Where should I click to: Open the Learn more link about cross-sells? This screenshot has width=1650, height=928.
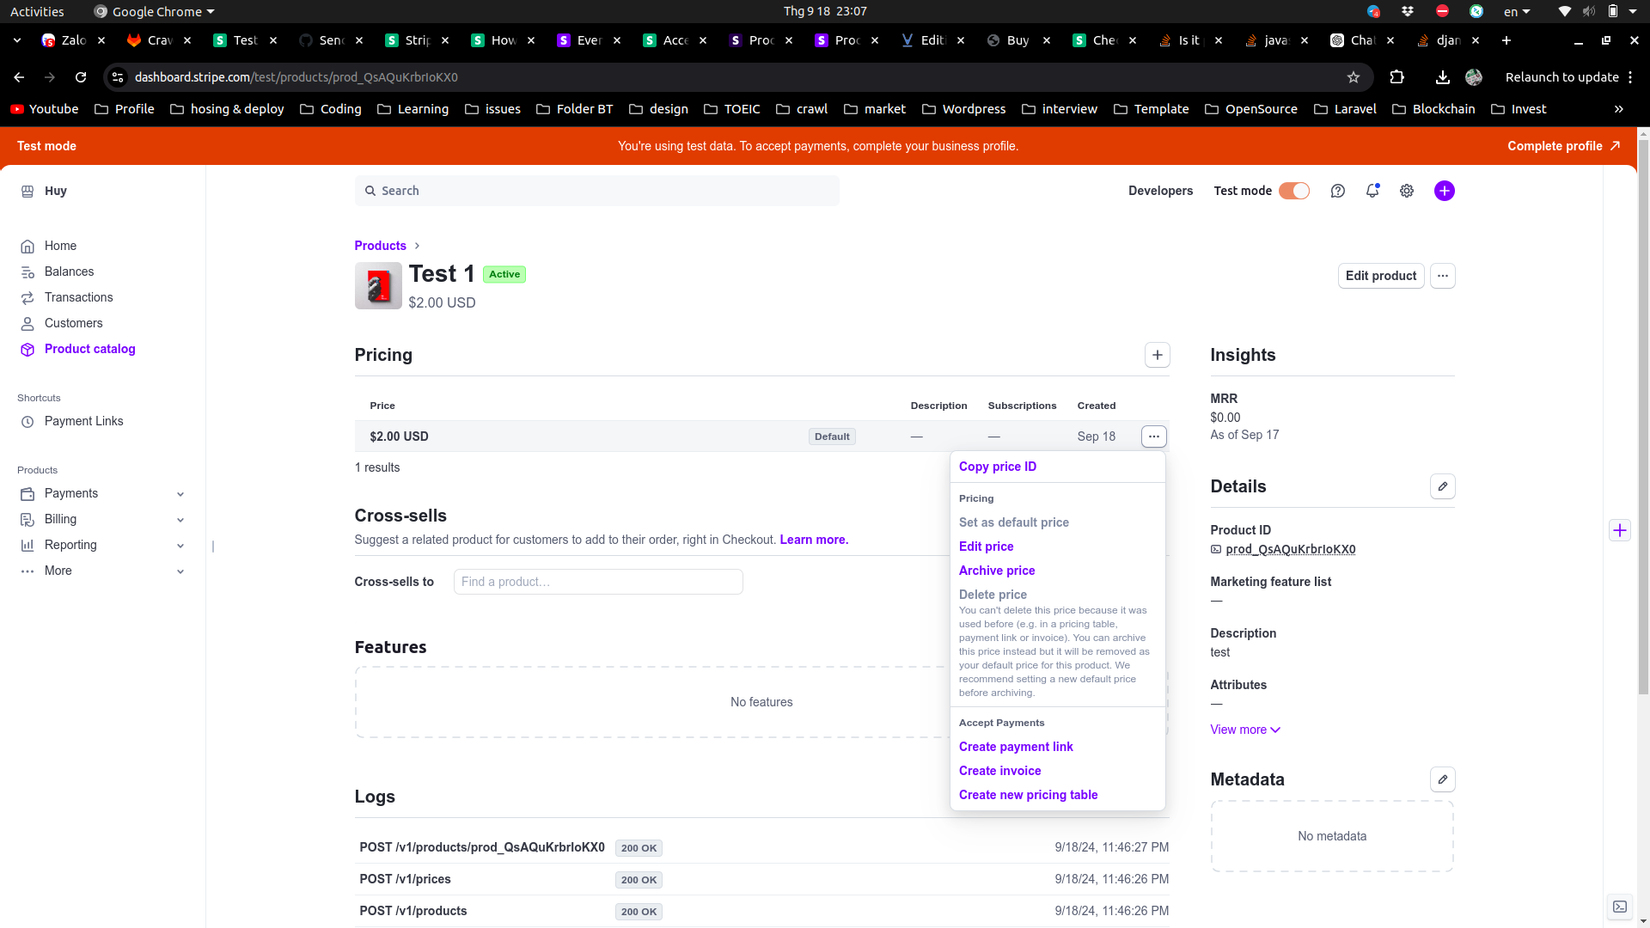(x=813, y=539)
